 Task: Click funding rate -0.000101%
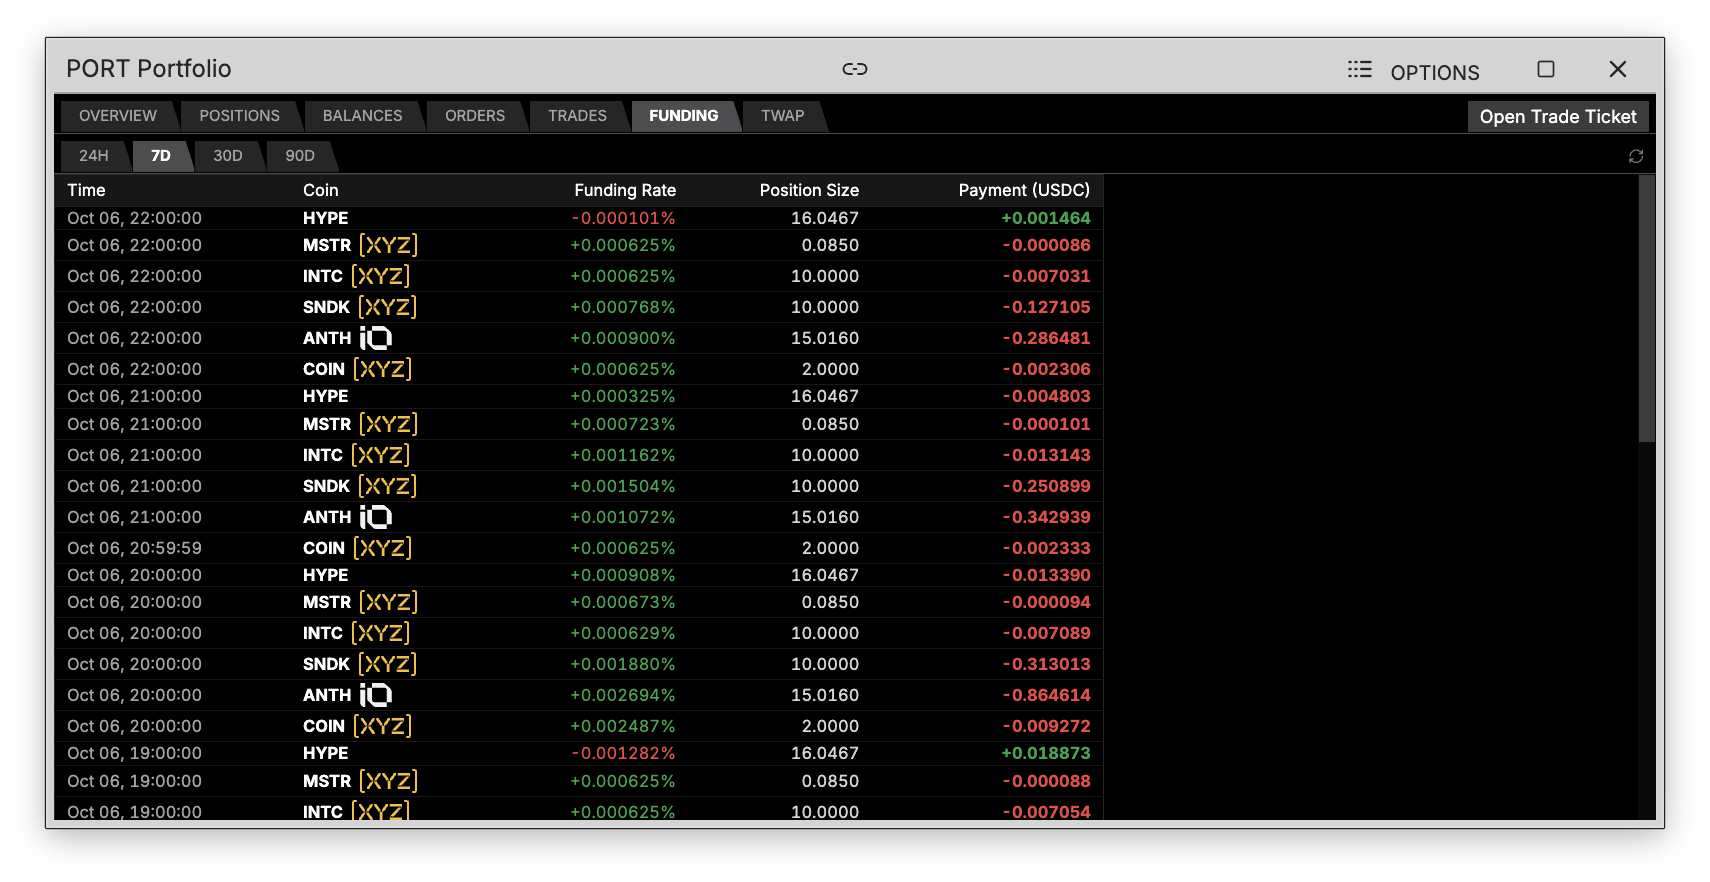[624, 218]
